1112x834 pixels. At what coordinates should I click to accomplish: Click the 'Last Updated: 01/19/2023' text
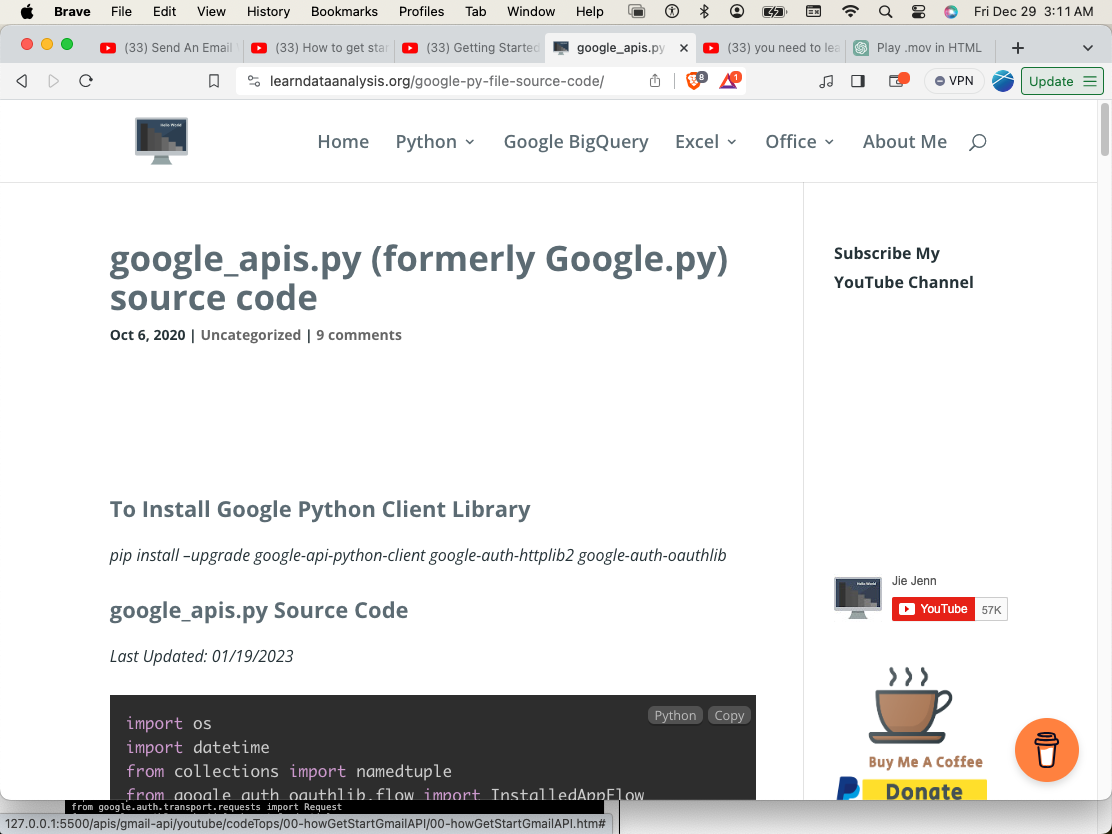pyautogui.click(x=201, y=656)
